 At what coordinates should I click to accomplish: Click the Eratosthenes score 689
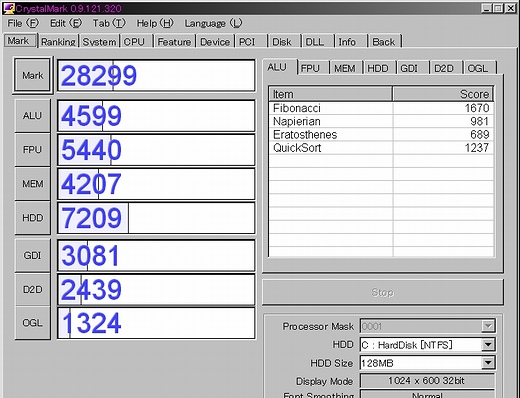tap(480, 135)
